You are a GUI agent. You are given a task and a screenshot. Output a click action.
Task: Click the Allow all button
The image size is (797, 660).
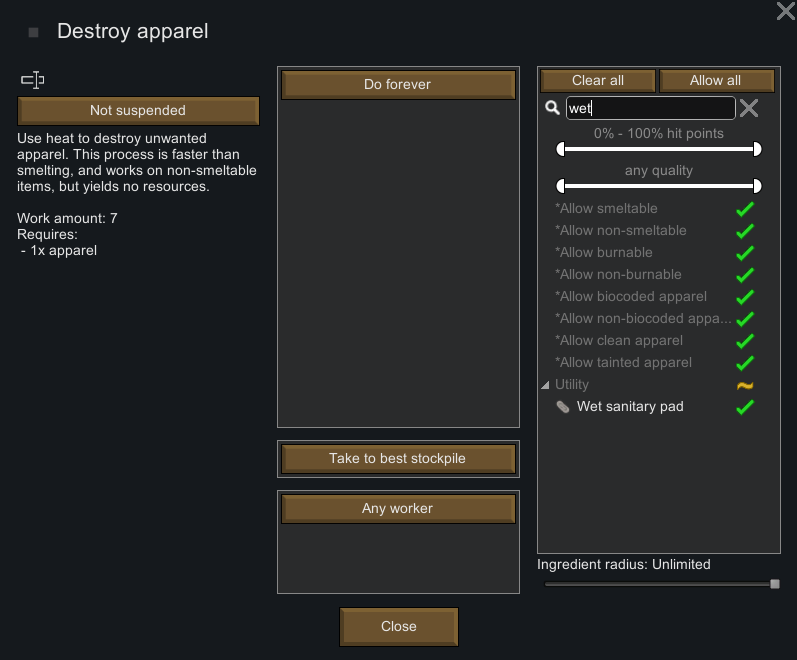[x=717, y=80]
